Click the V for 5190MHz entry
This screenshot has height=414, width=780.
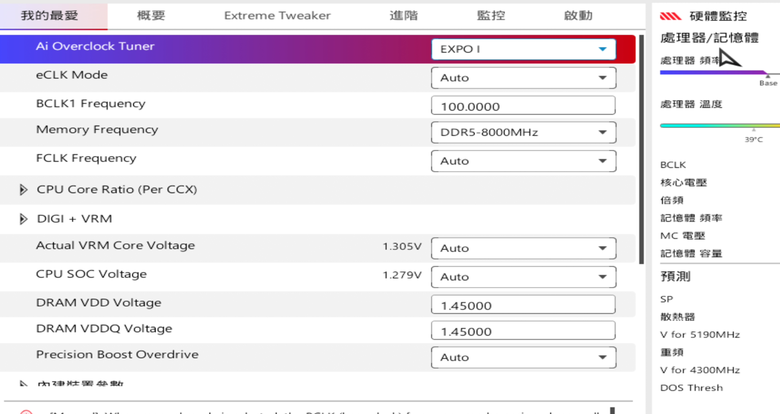coord(700,335)
